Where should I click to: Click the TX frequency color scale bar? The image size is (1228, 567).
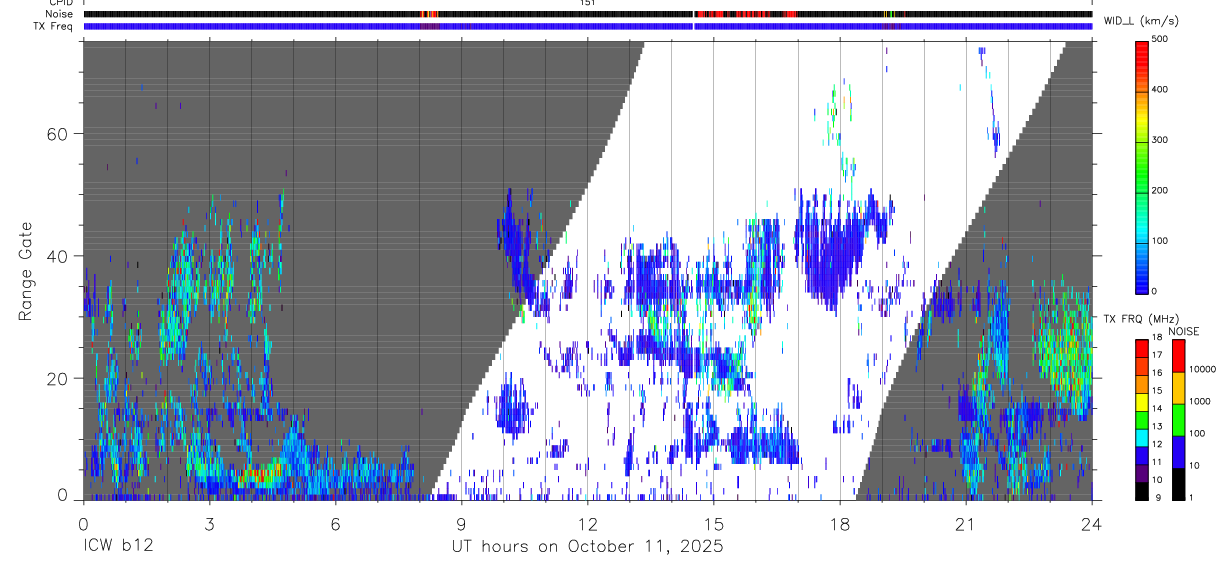(x=1142, y=420)
